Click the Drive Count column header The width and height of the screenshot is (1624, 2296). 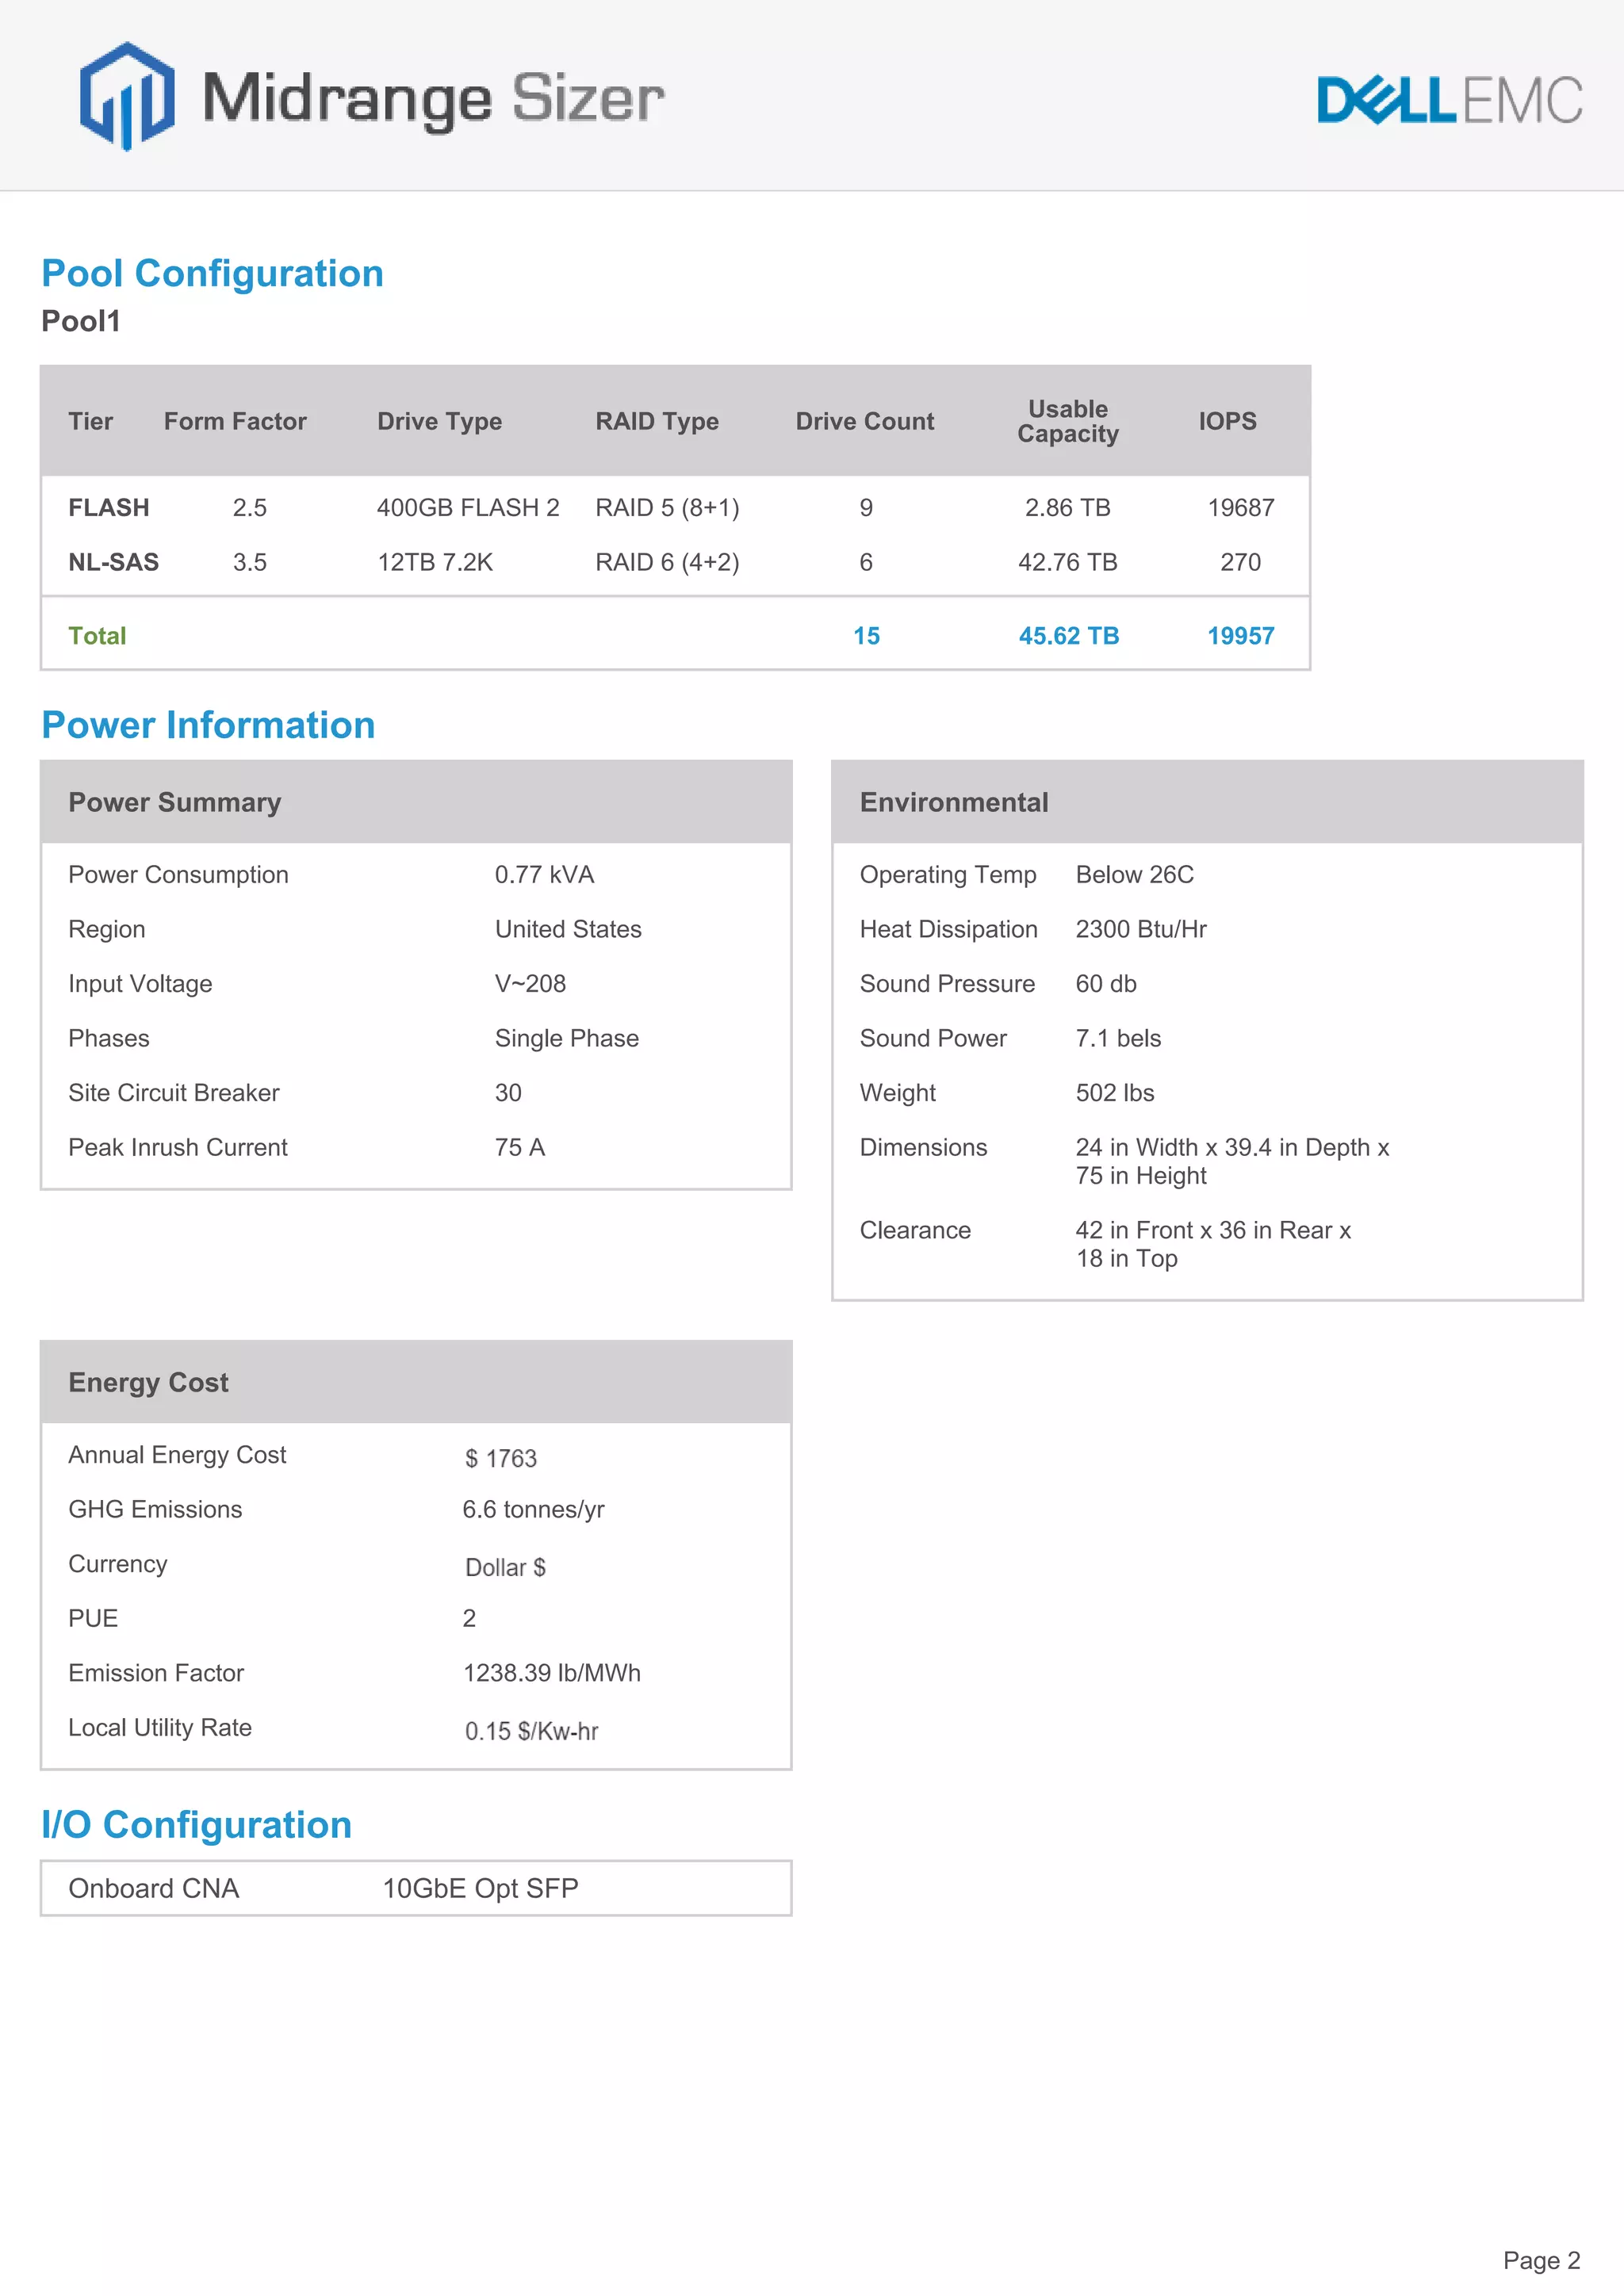[864, 421]
